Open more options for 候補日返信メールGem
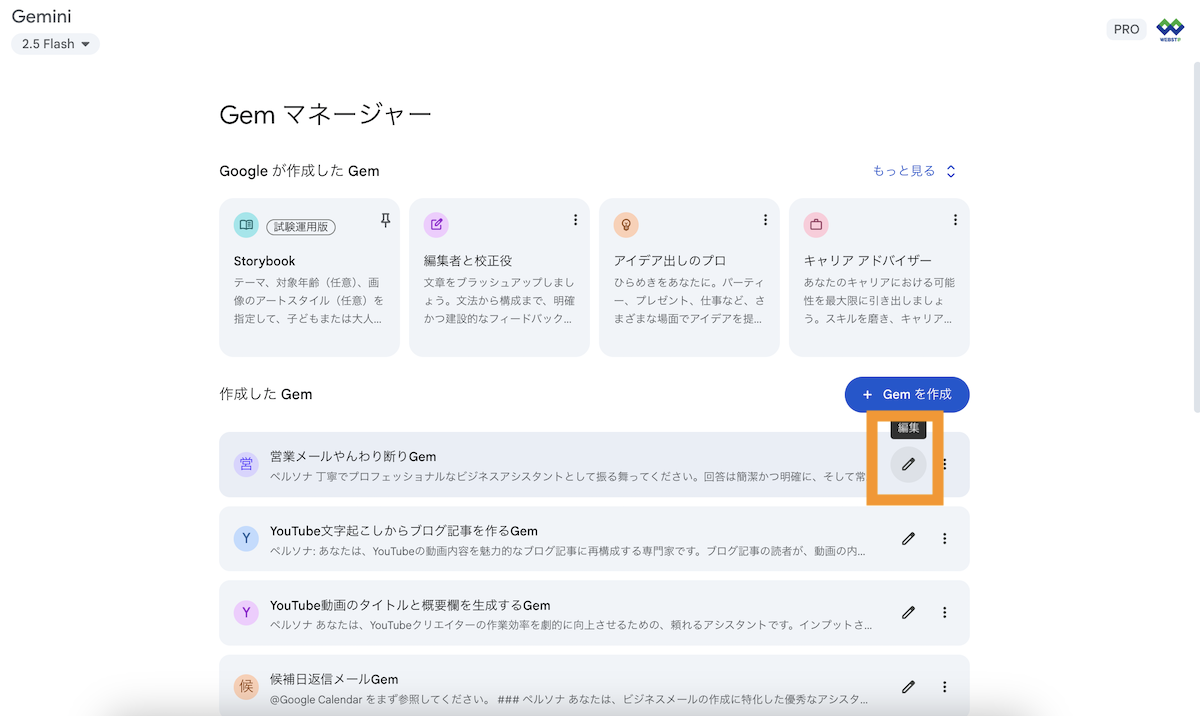The image size is (1200, 716). pos(945,686)
